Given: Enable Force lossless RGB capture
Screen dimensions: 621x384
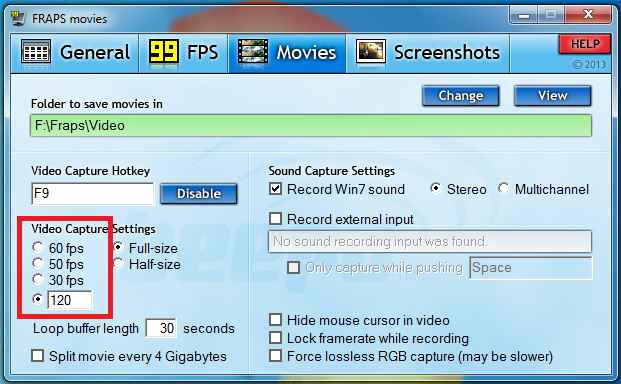Looking at the screenshot, I should click(x=276, y=355).
